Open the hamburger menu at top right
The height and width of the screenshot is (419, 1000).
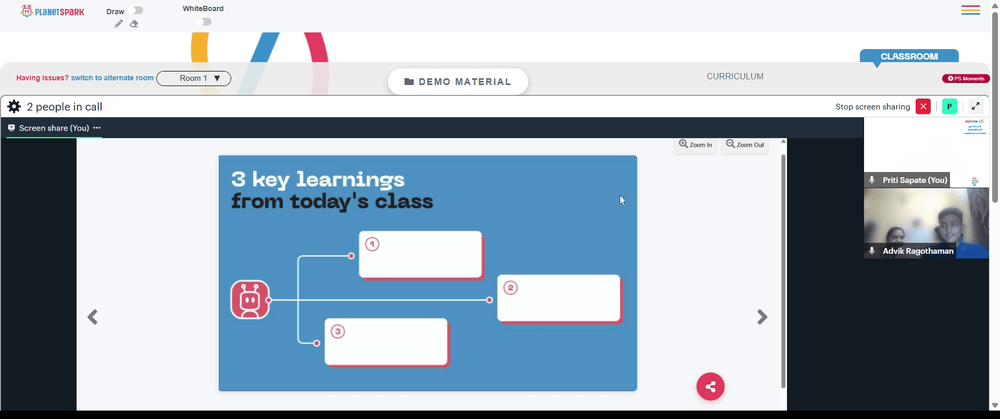[x=971, y=10]
